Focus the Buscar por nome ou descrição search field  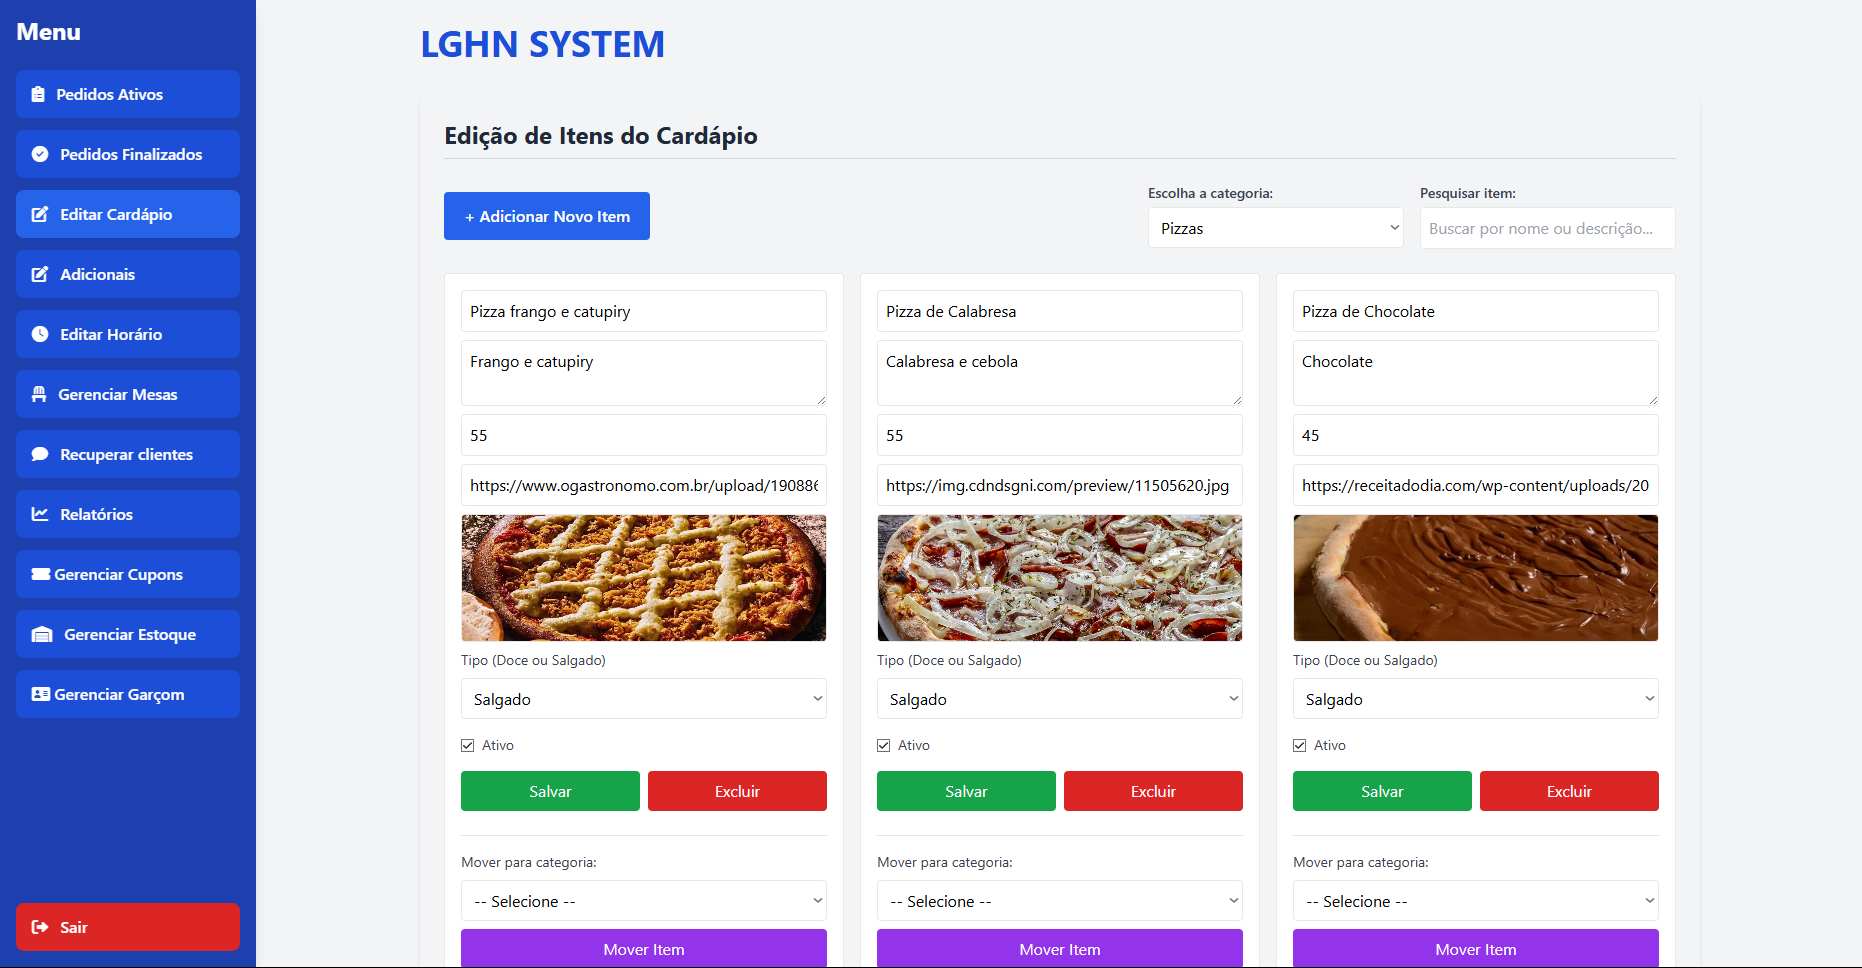pyautogui.click(x=1547, y=228)
